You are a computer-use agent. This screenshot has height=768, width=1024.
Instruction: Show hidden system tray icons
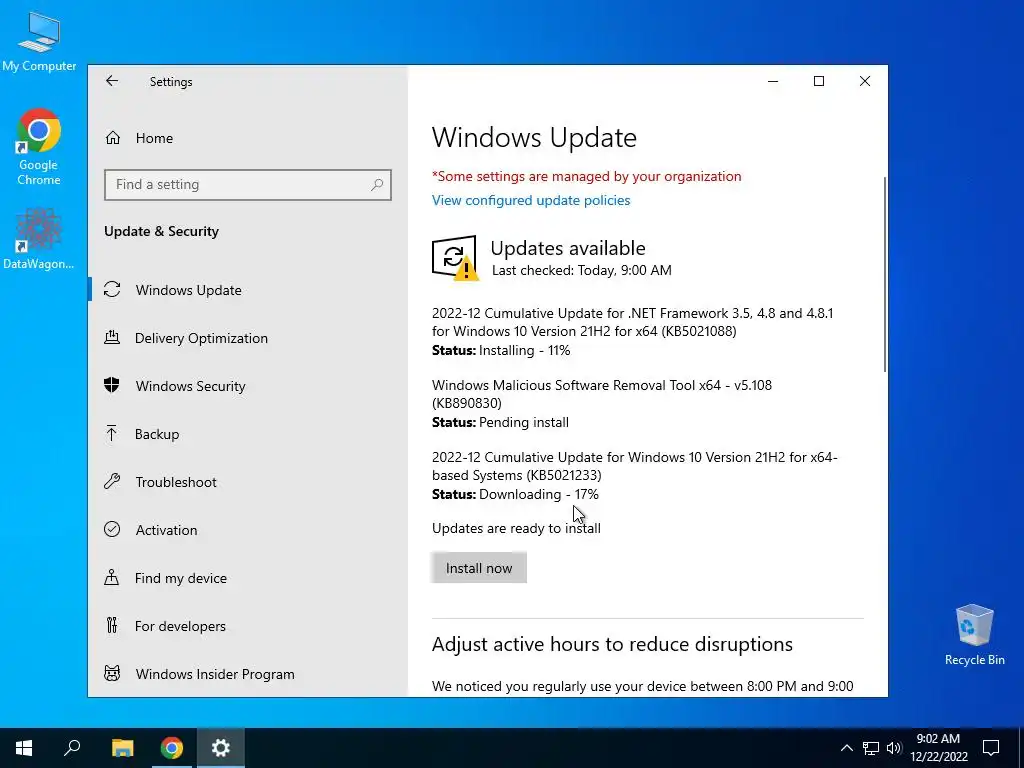point(846,748)
